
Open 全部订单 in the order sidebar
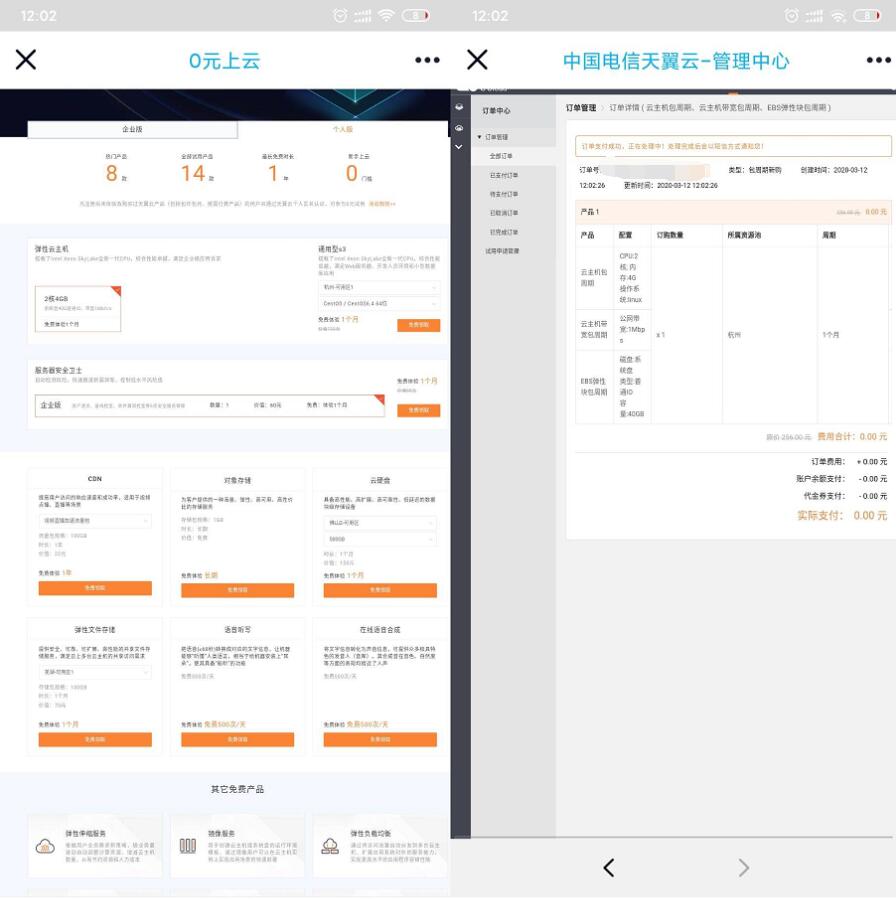pyautogui.click(x=503, y=156)
